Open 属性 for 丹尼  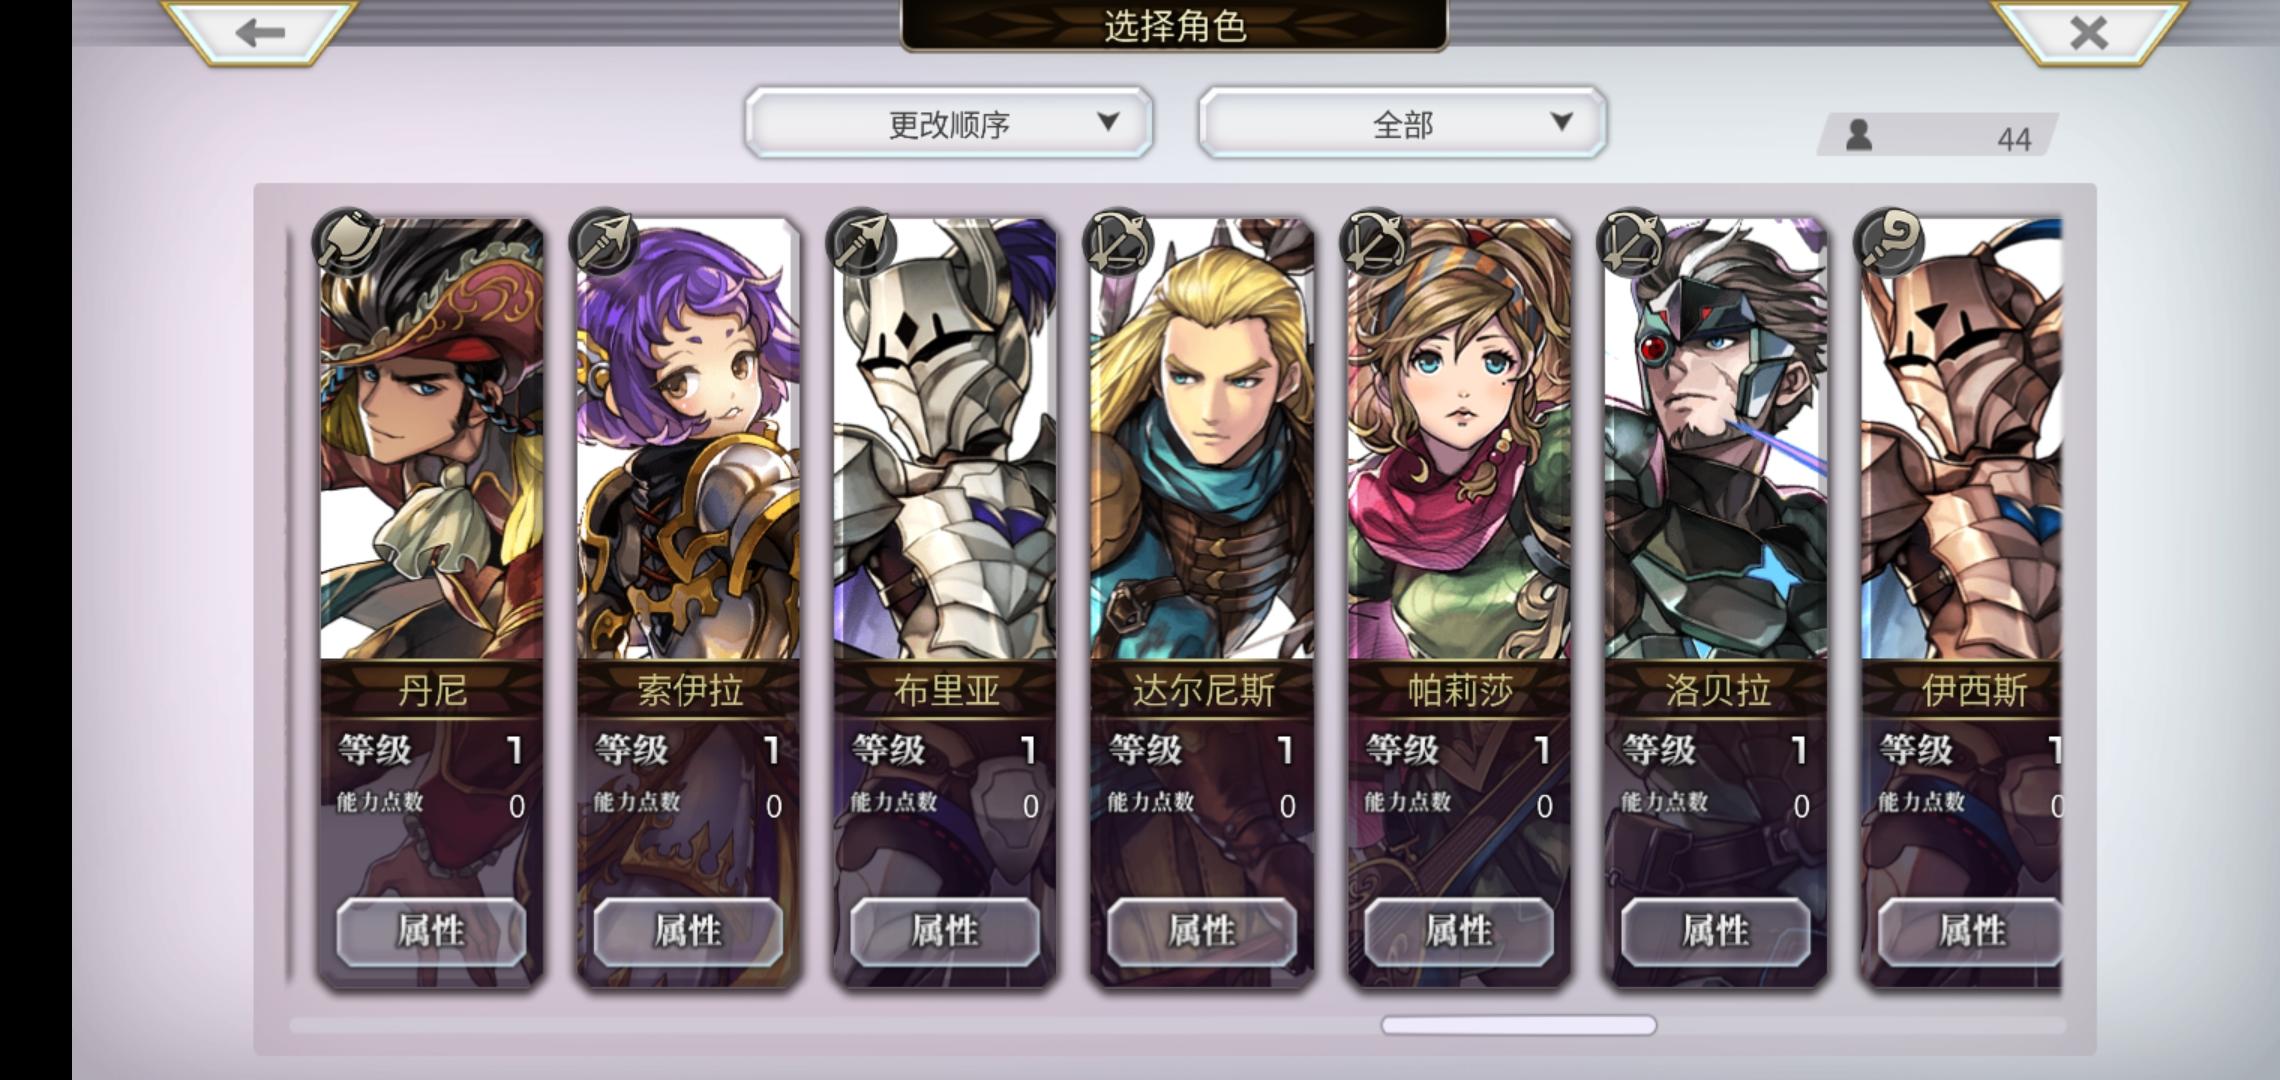(431, 932)
